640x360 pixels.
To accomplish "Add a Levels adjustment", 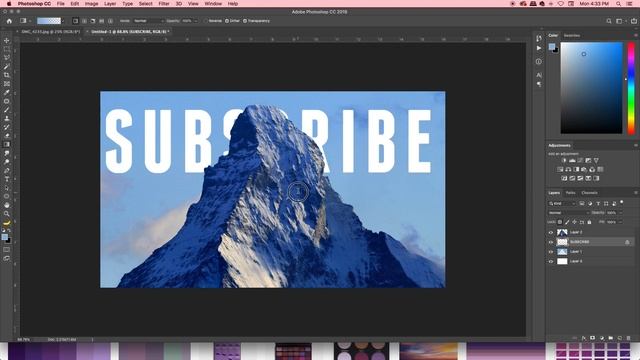I will (572, 160).
